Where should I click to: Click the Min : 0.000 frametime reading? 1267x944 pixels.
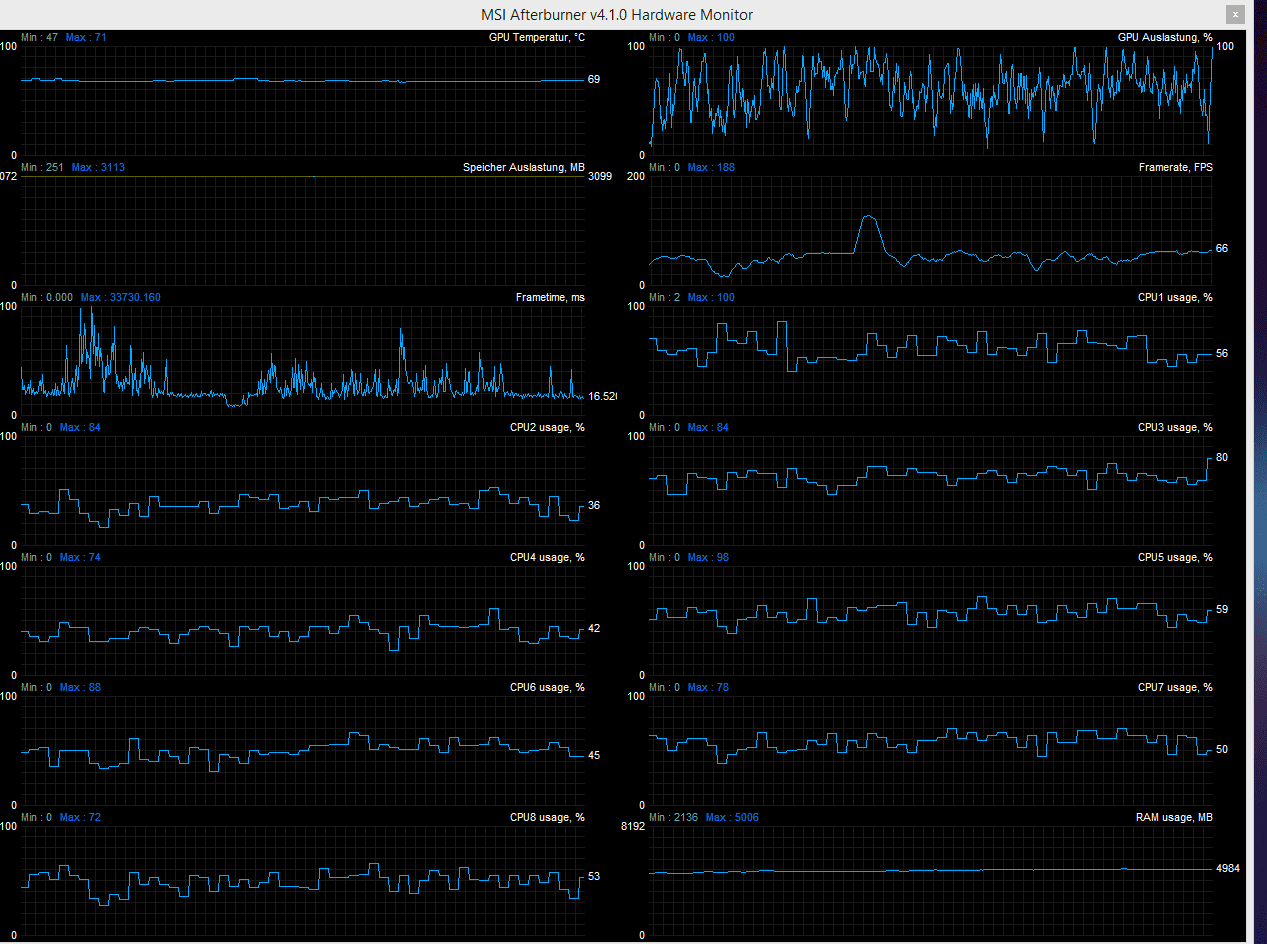point(47,297)
